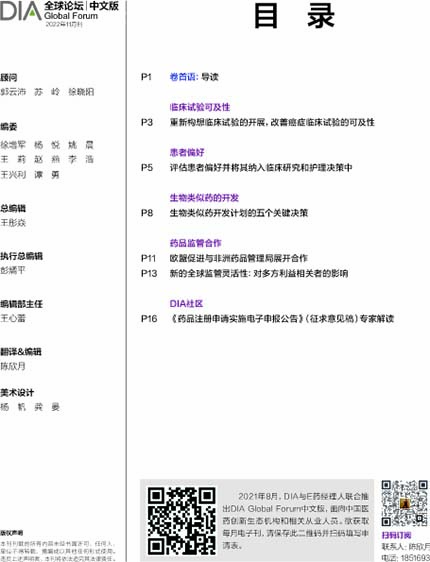
Task: Click the grey subscription info box
Action: pos(257,520)
